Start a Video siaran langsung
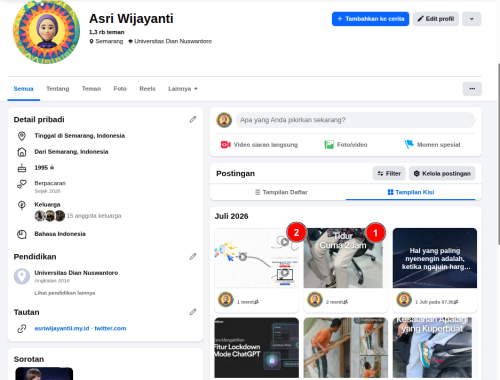The width and height of the screenshot is (500, 380). pos(259,145)
